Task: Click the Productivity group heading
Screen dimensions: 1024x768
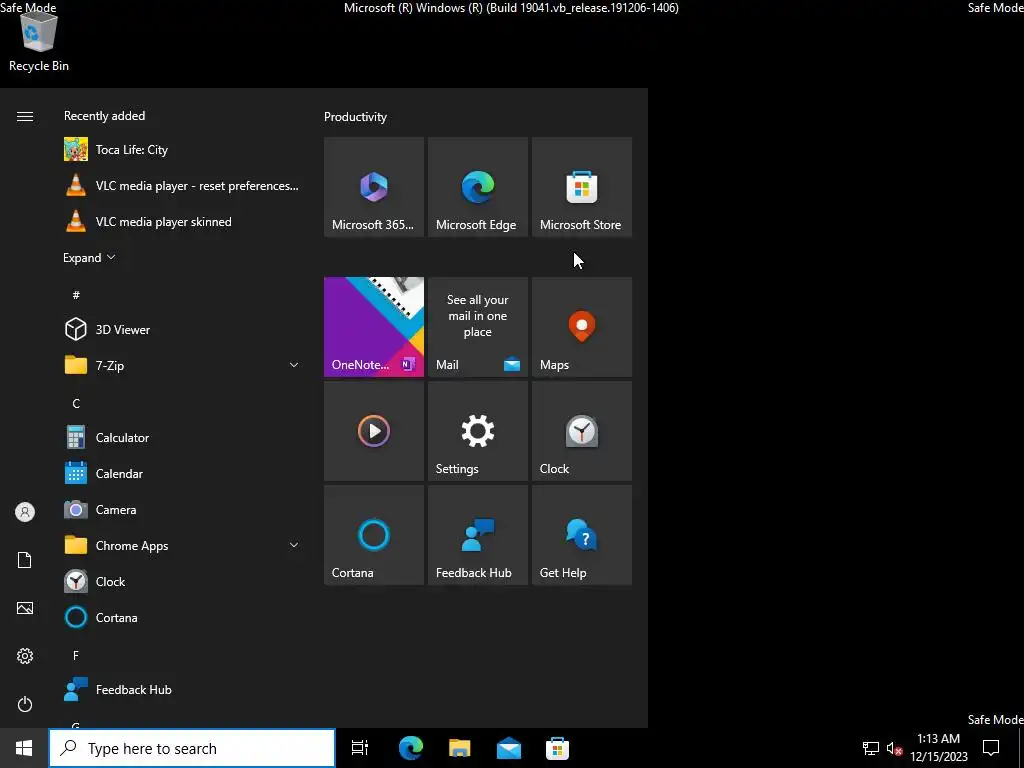Action: (355, 117)
